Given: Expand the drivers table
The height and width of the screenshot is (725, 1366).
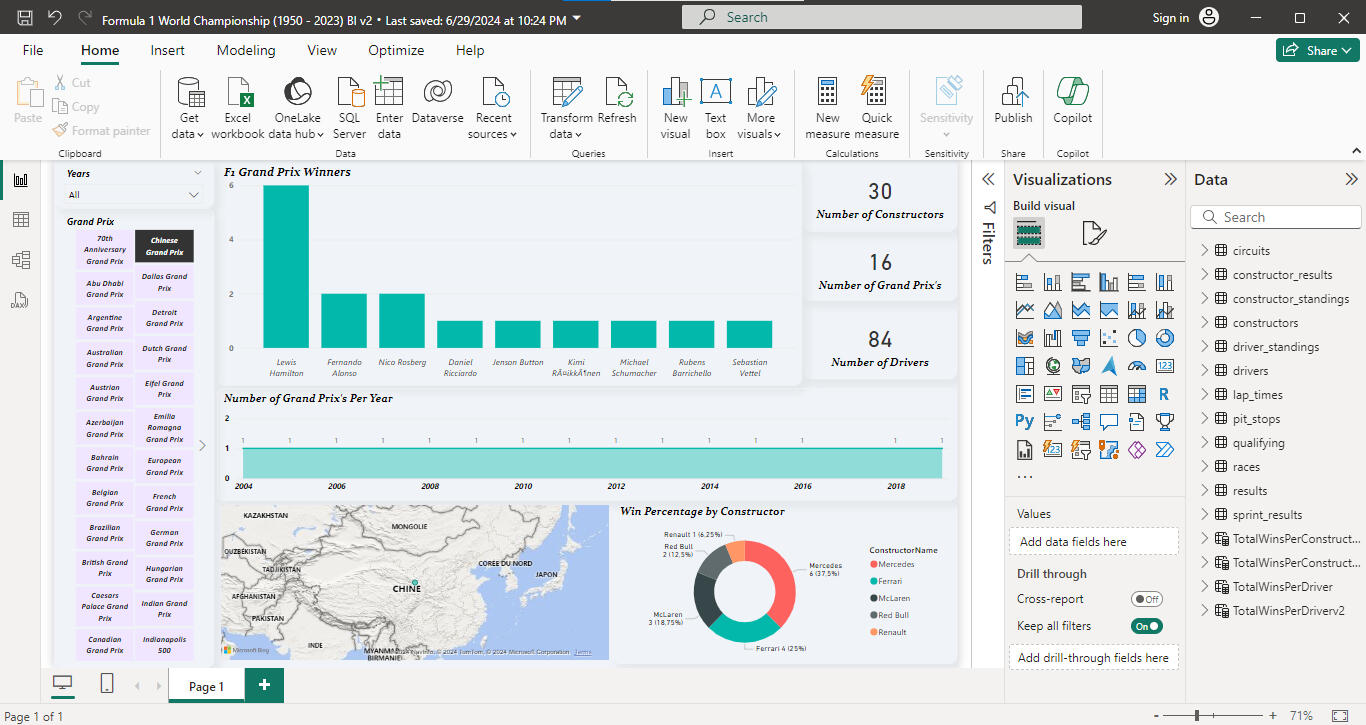Looking at the screenshot, I should [1204, 371].
